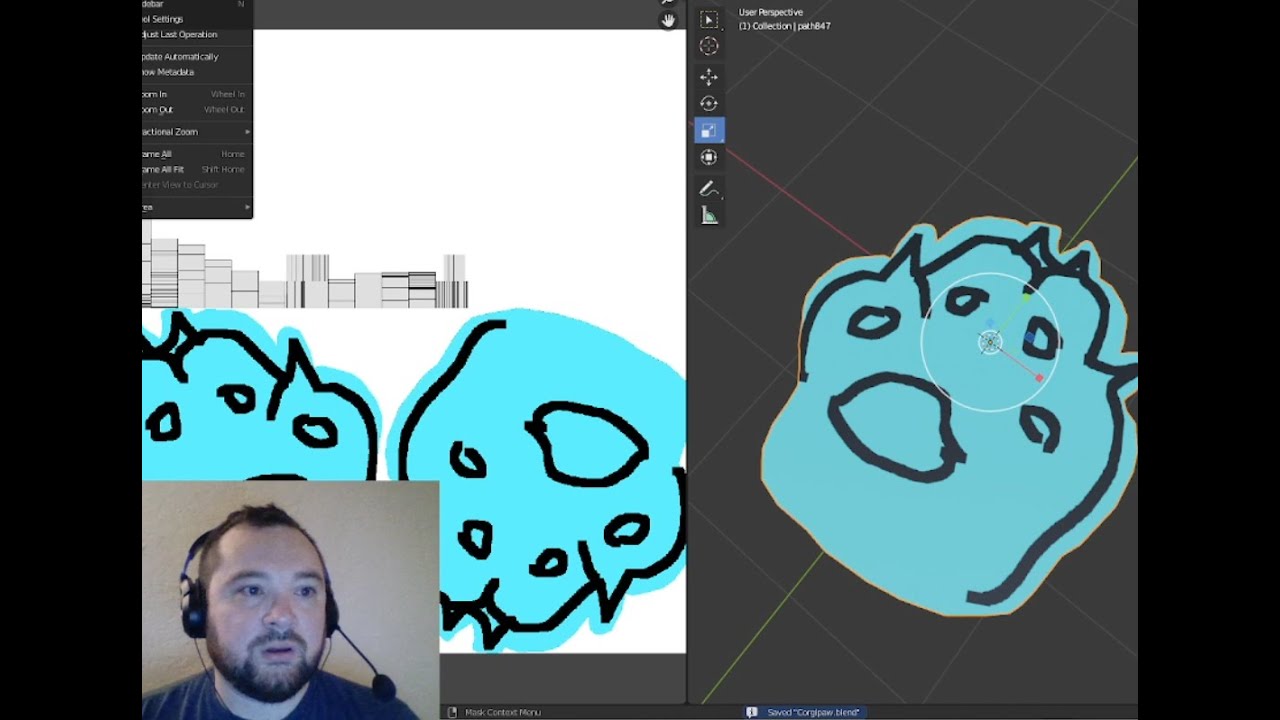Toggle the Sidebar menu entry
Viewport: 1280px width, 720px height.
coord(197,5)
